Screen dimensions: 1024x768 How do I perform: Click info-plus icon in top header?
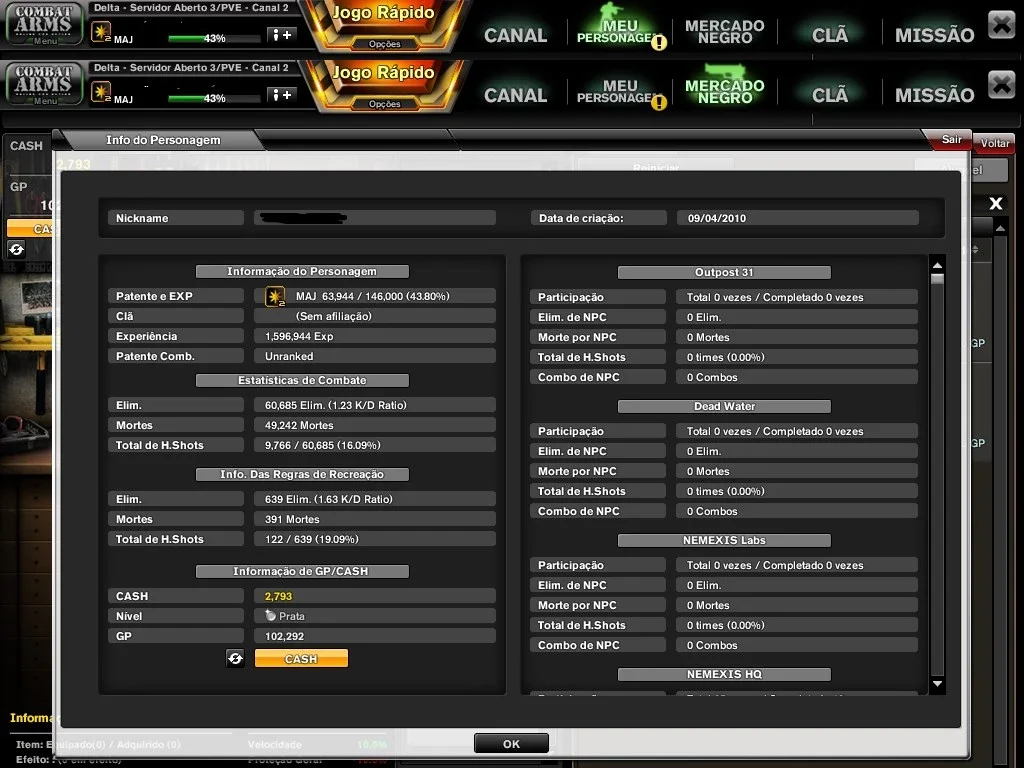pyautogui.click(x=282, y=35)
